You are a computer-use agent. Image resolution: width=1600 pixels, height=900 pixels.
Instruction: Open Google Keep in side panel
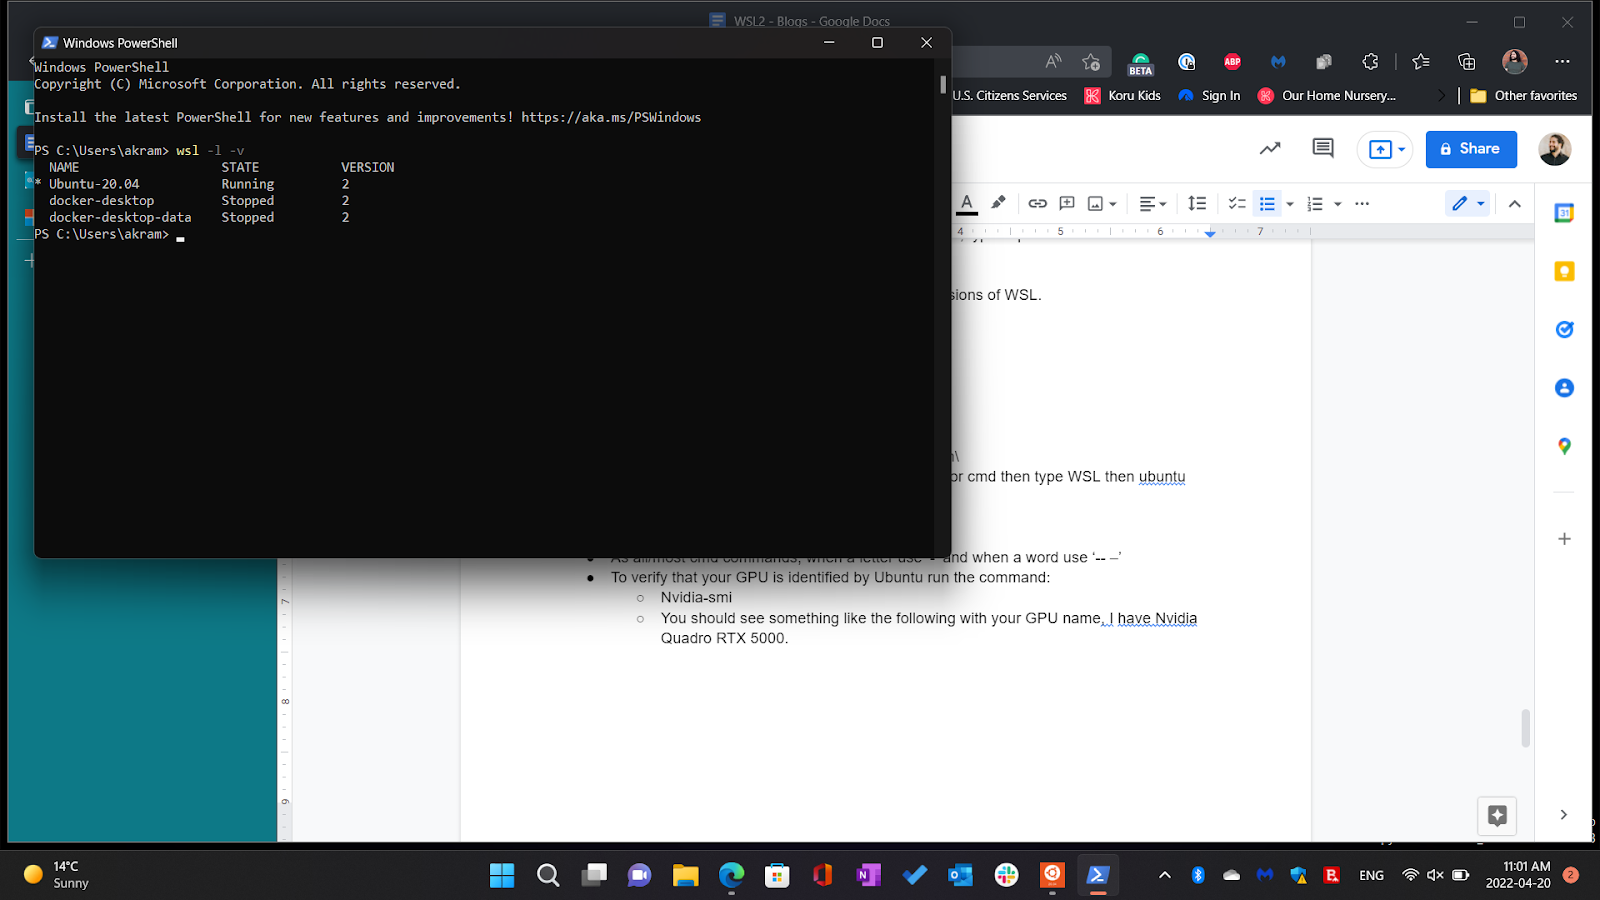pos(1564,271)
